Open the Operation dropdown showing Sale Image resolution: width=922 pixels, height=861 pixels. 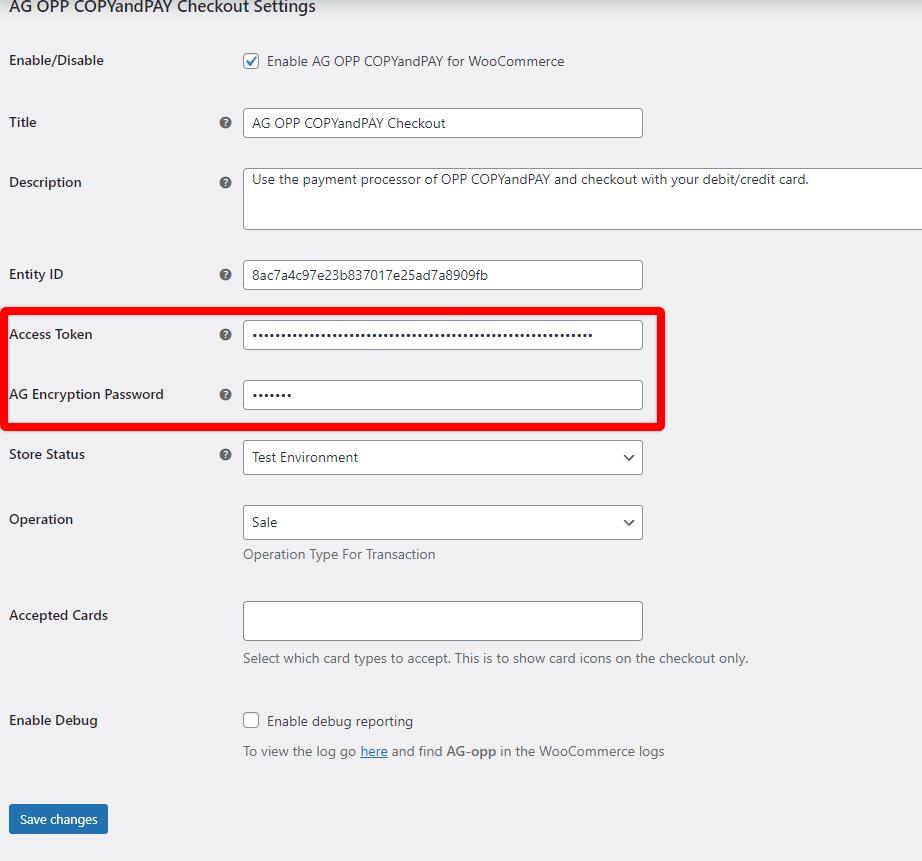point(443,522)
